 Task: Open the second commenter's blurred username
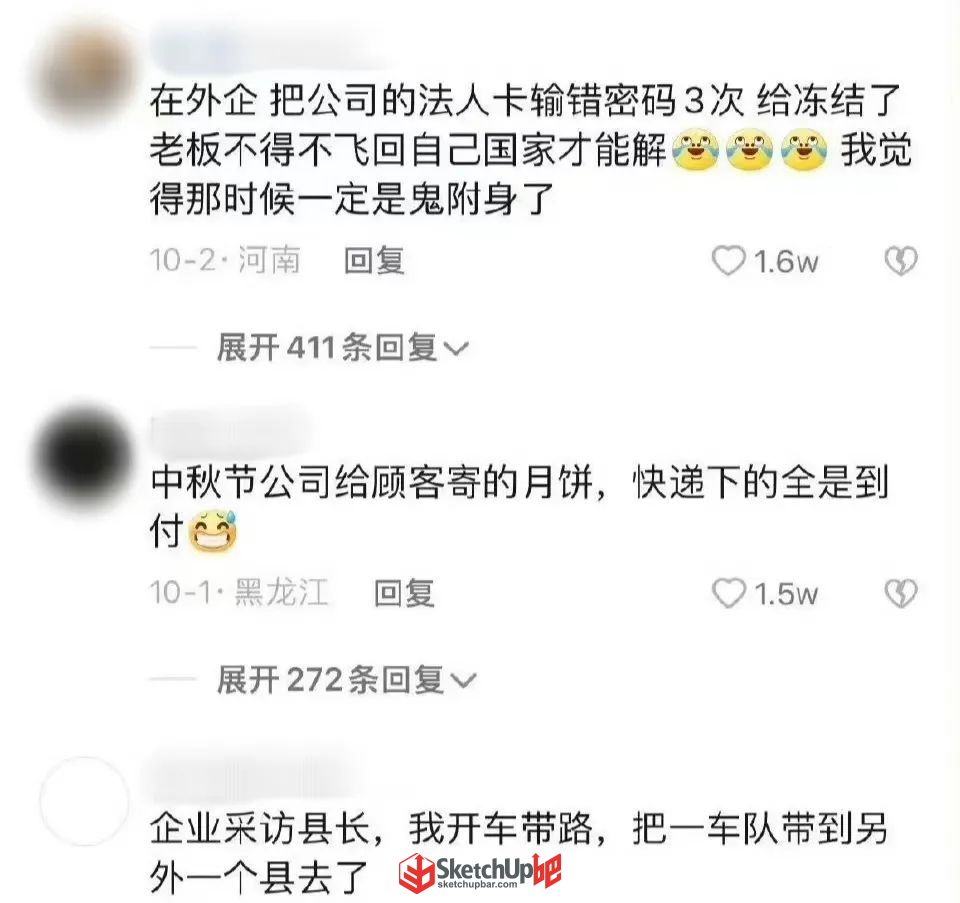tap(230, 432)
